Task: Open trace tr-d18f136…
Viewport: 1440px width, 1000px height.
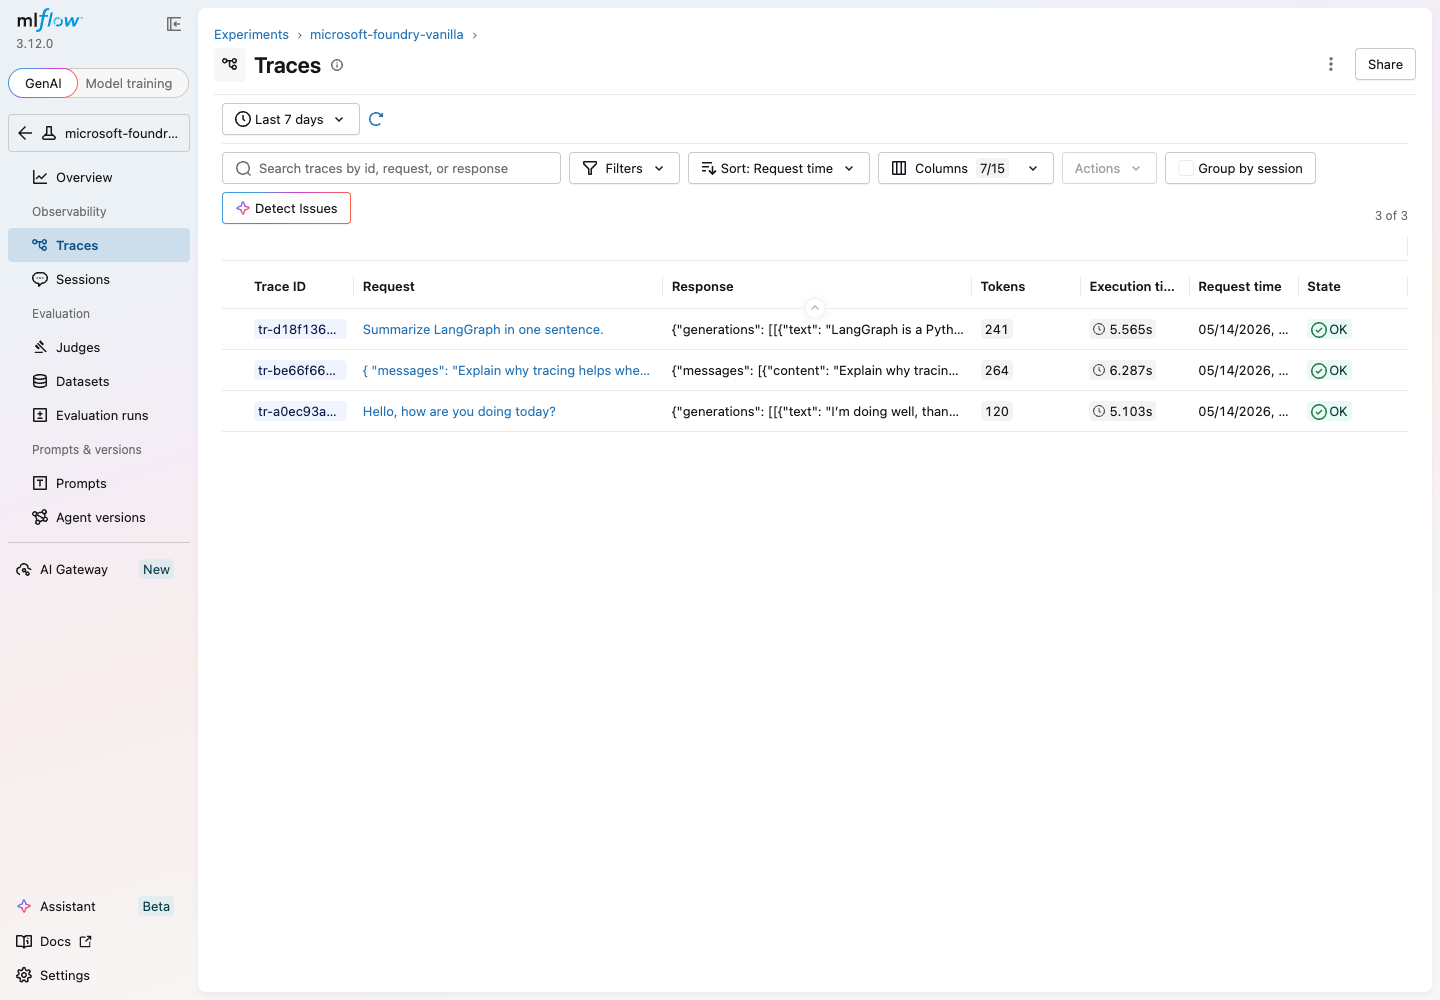Action: (x=299, y=330)
